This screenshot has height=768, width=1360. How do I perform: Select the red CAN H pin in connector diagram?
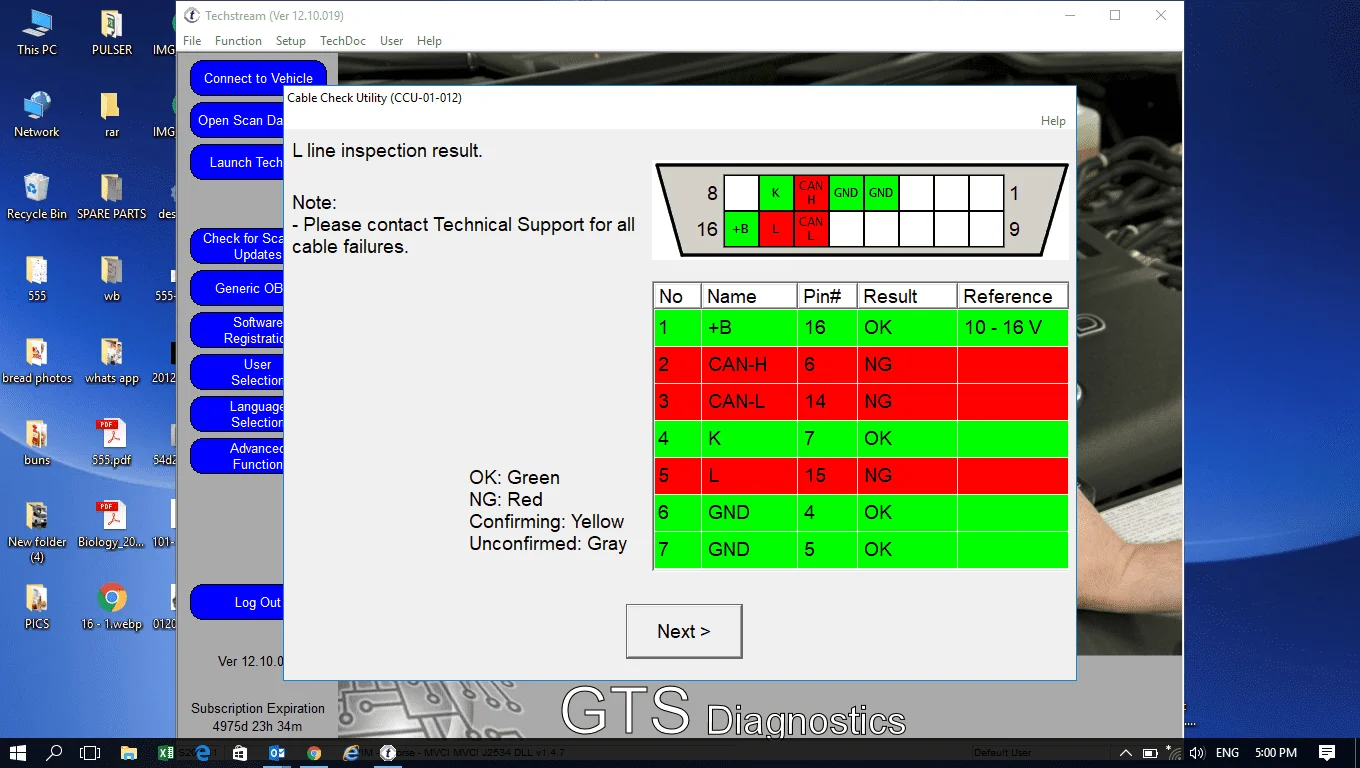(x=811, y=193)
